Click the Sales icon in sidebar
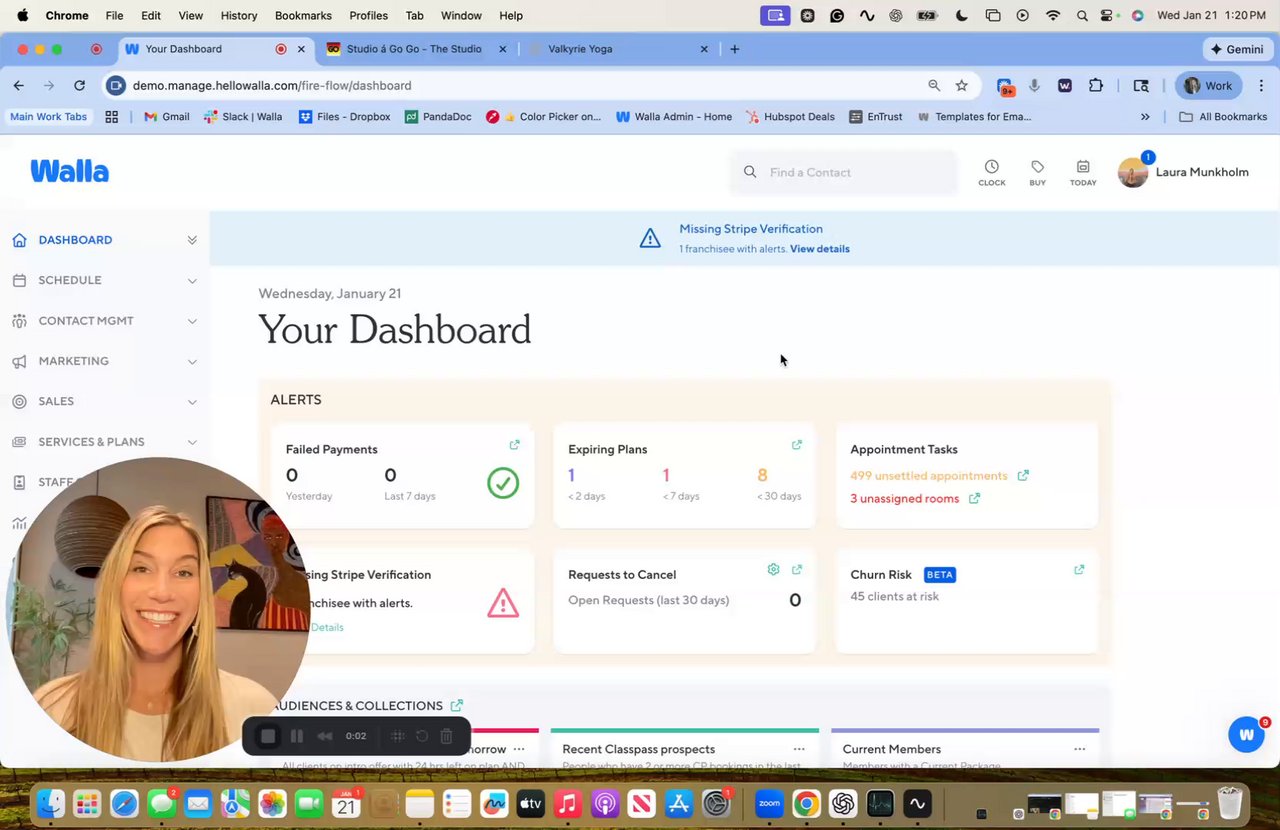 pyautogui.click(x=19, y=401)
